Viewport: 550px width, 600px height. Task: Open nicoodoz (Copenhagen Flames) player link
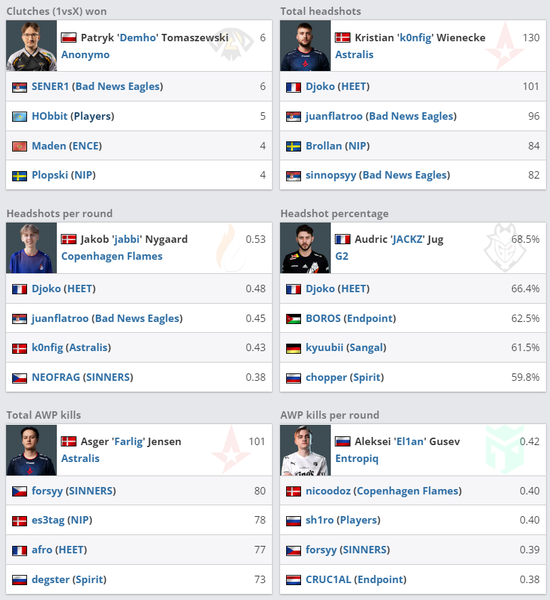(x=384, y=491)
